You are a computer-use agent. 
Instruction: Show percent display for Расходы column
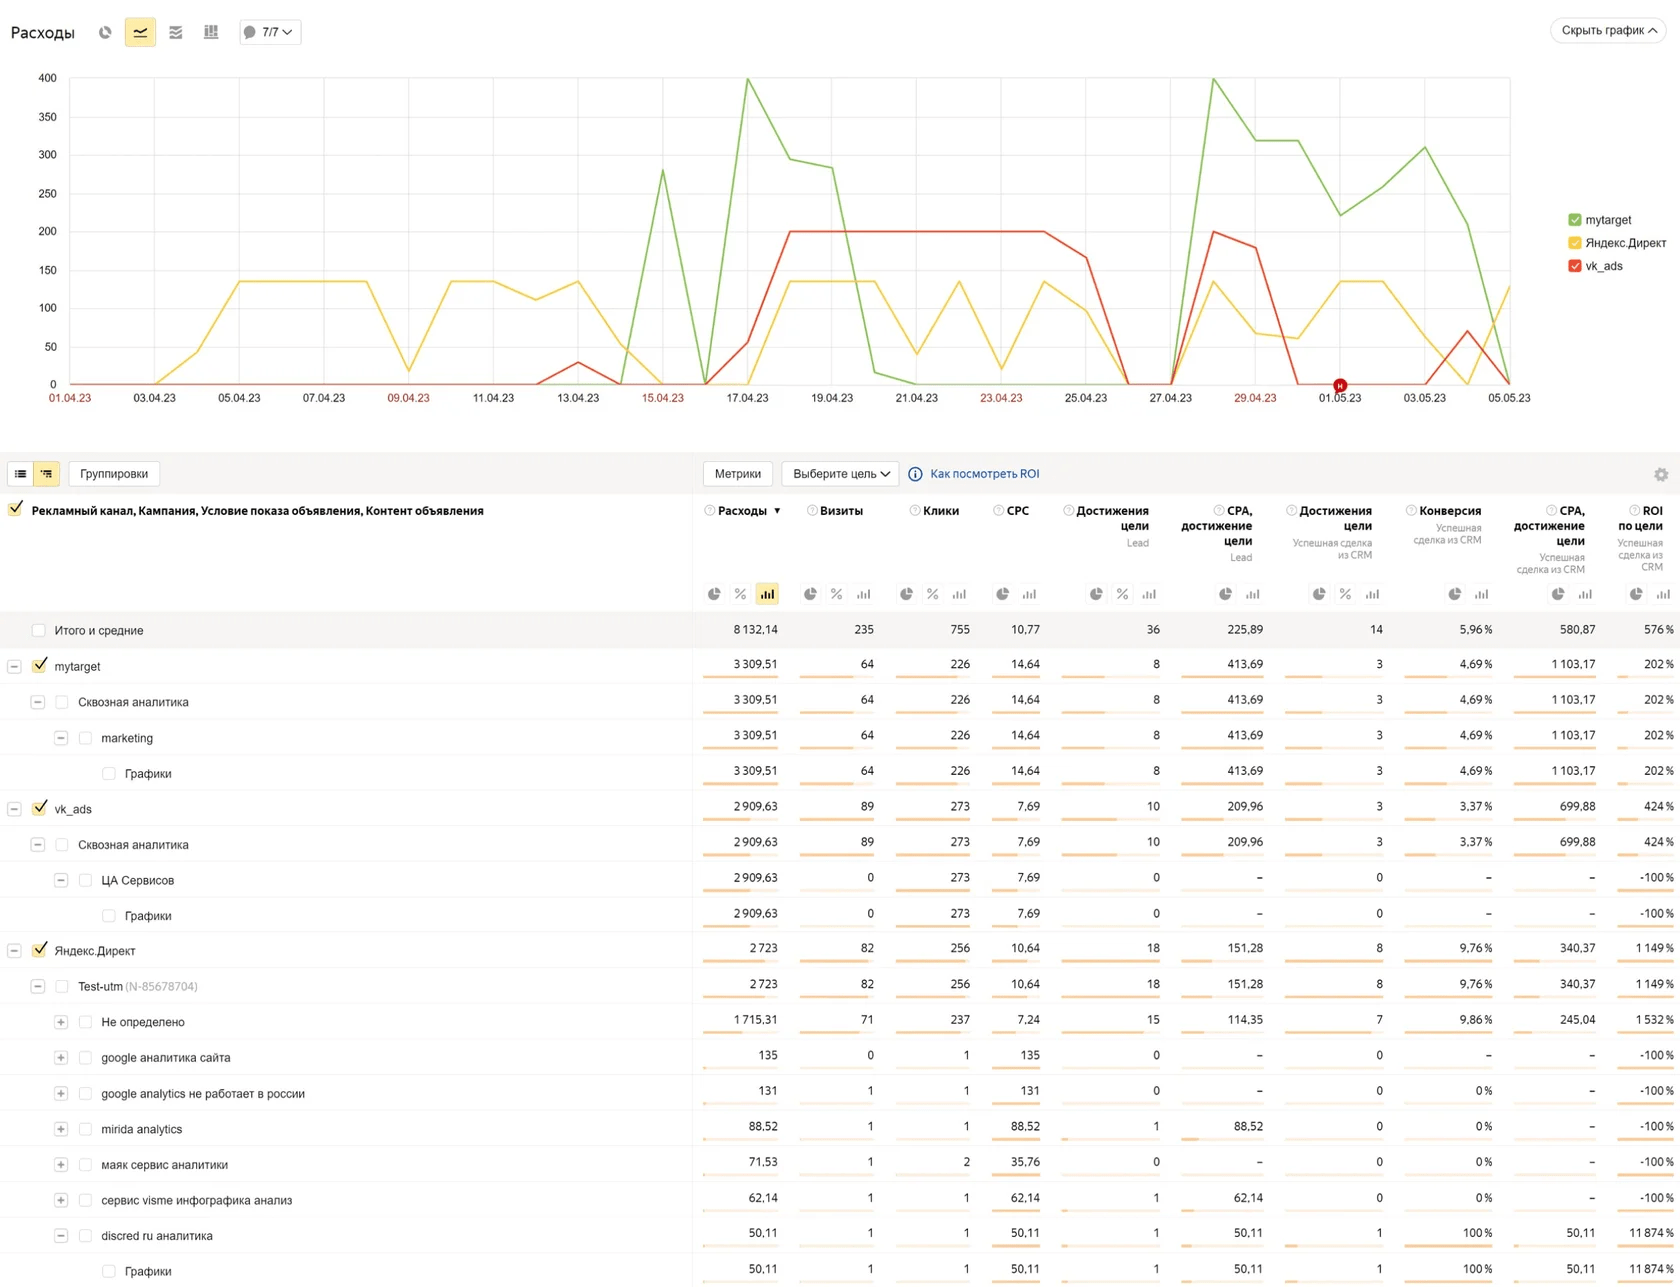pos(740,594)
